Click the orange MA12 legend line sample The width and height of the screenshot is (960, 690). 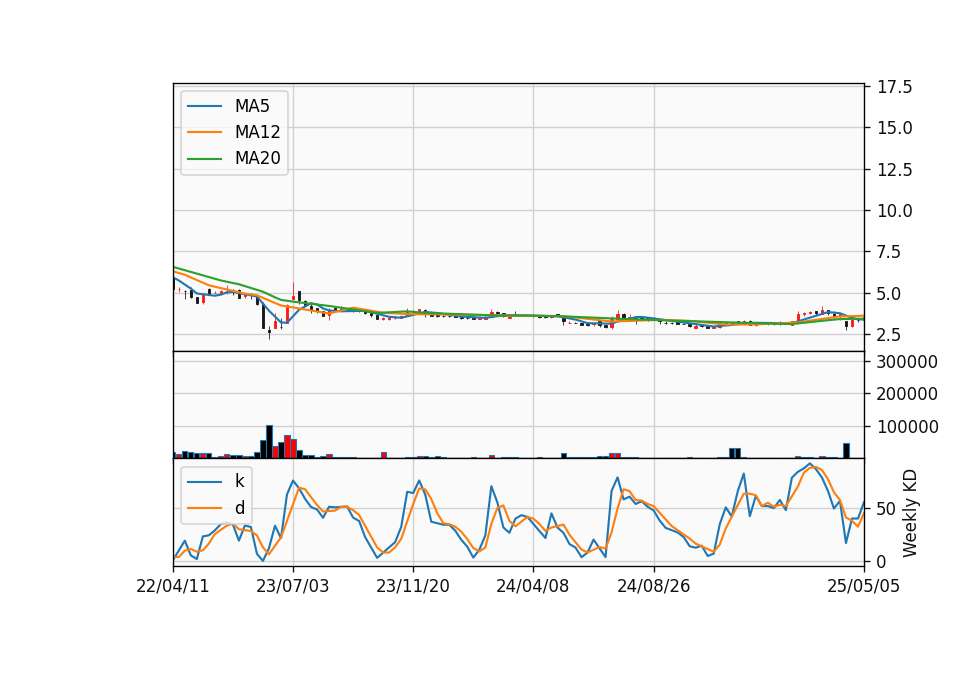[204, 132]
